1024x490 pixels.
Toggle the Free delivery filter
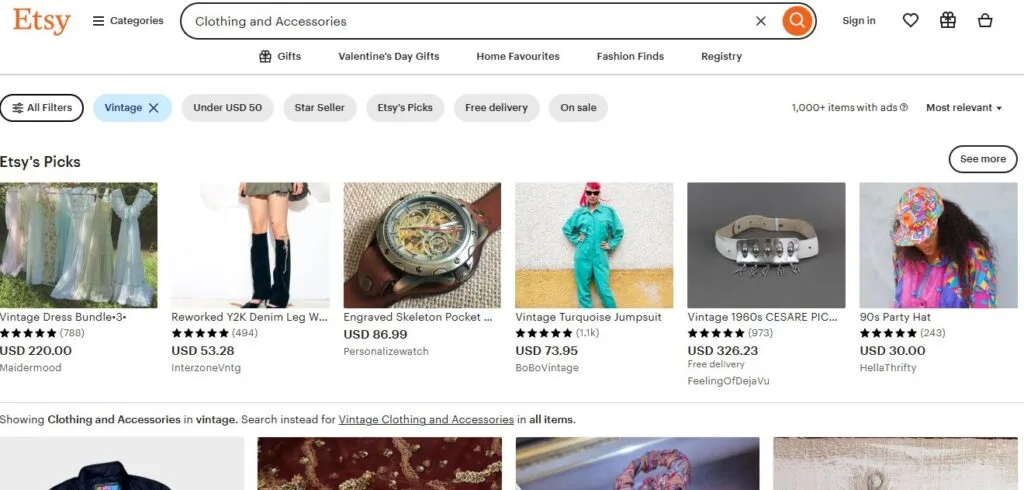[496, 108]
